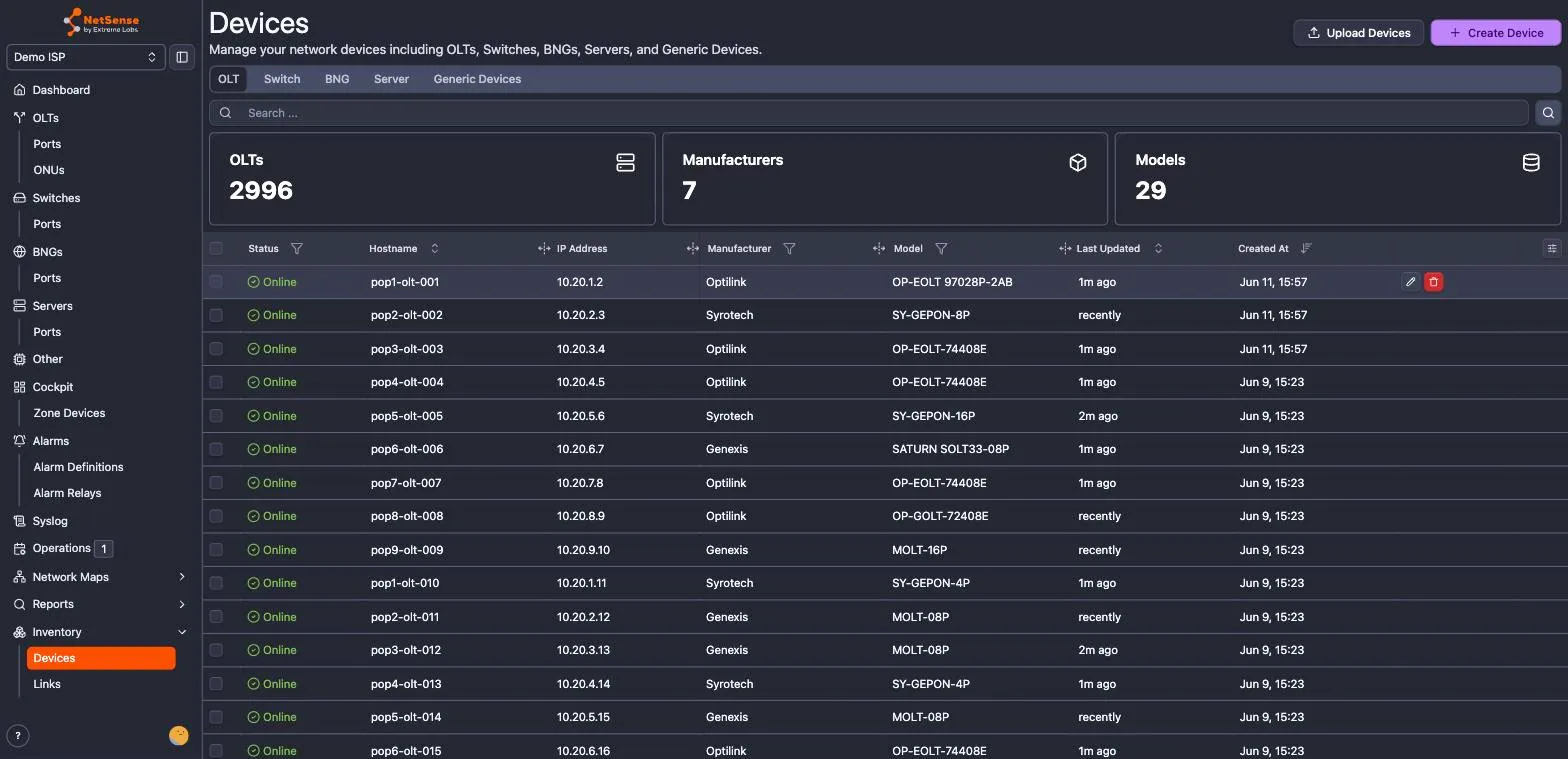
Task: Grab the Last Updated column resize handle
Action: point(1065,248)
